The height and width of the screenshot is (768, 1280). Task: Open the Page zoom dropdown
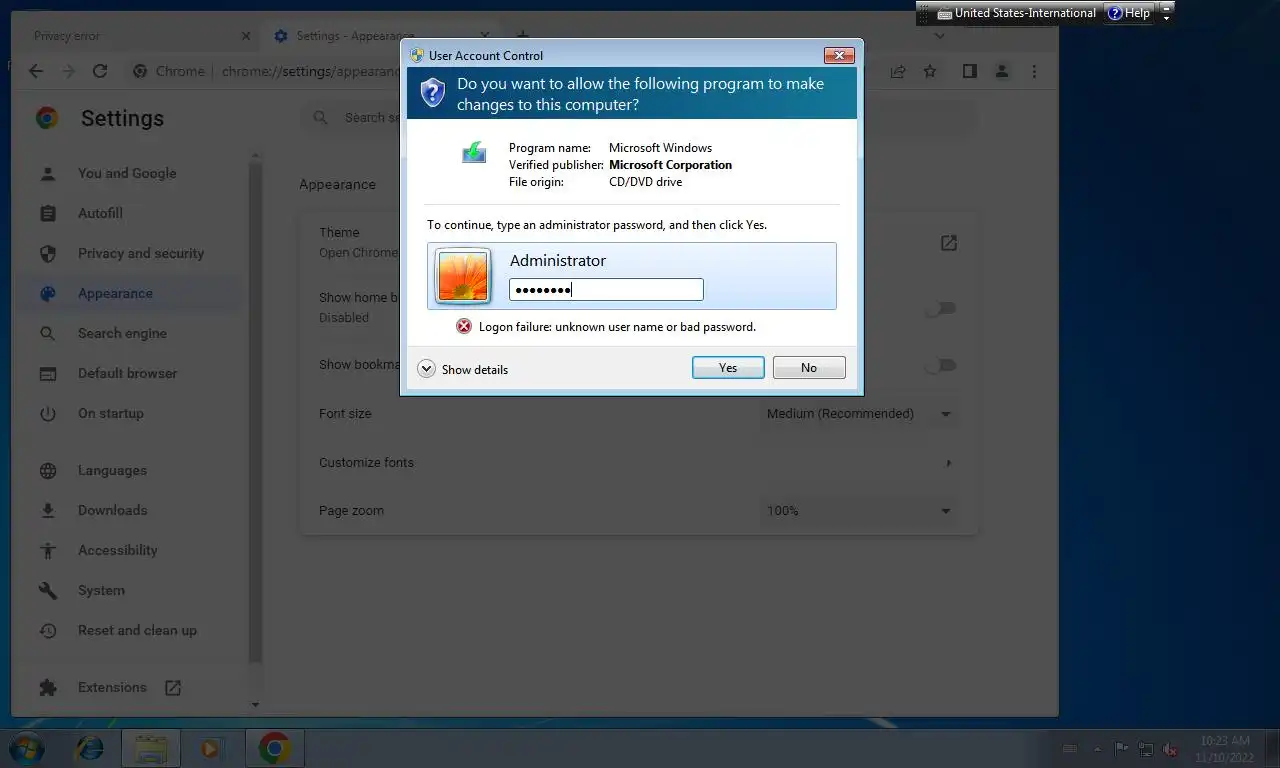[861, 511]
